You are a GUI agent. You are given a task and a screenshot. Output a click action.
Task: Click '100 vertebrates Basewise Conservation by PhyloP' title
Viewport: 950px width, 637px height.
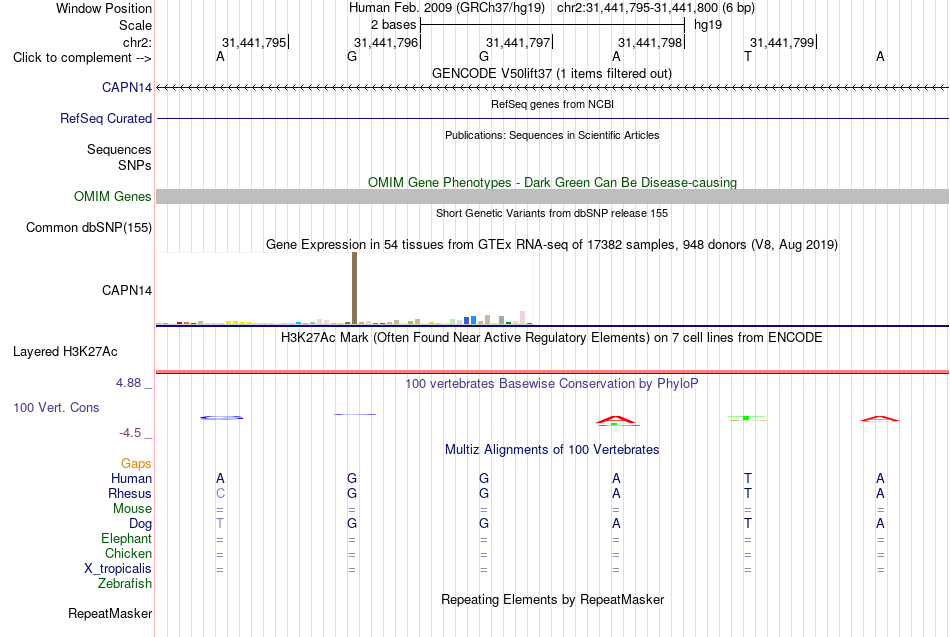[x=552, y=384]
